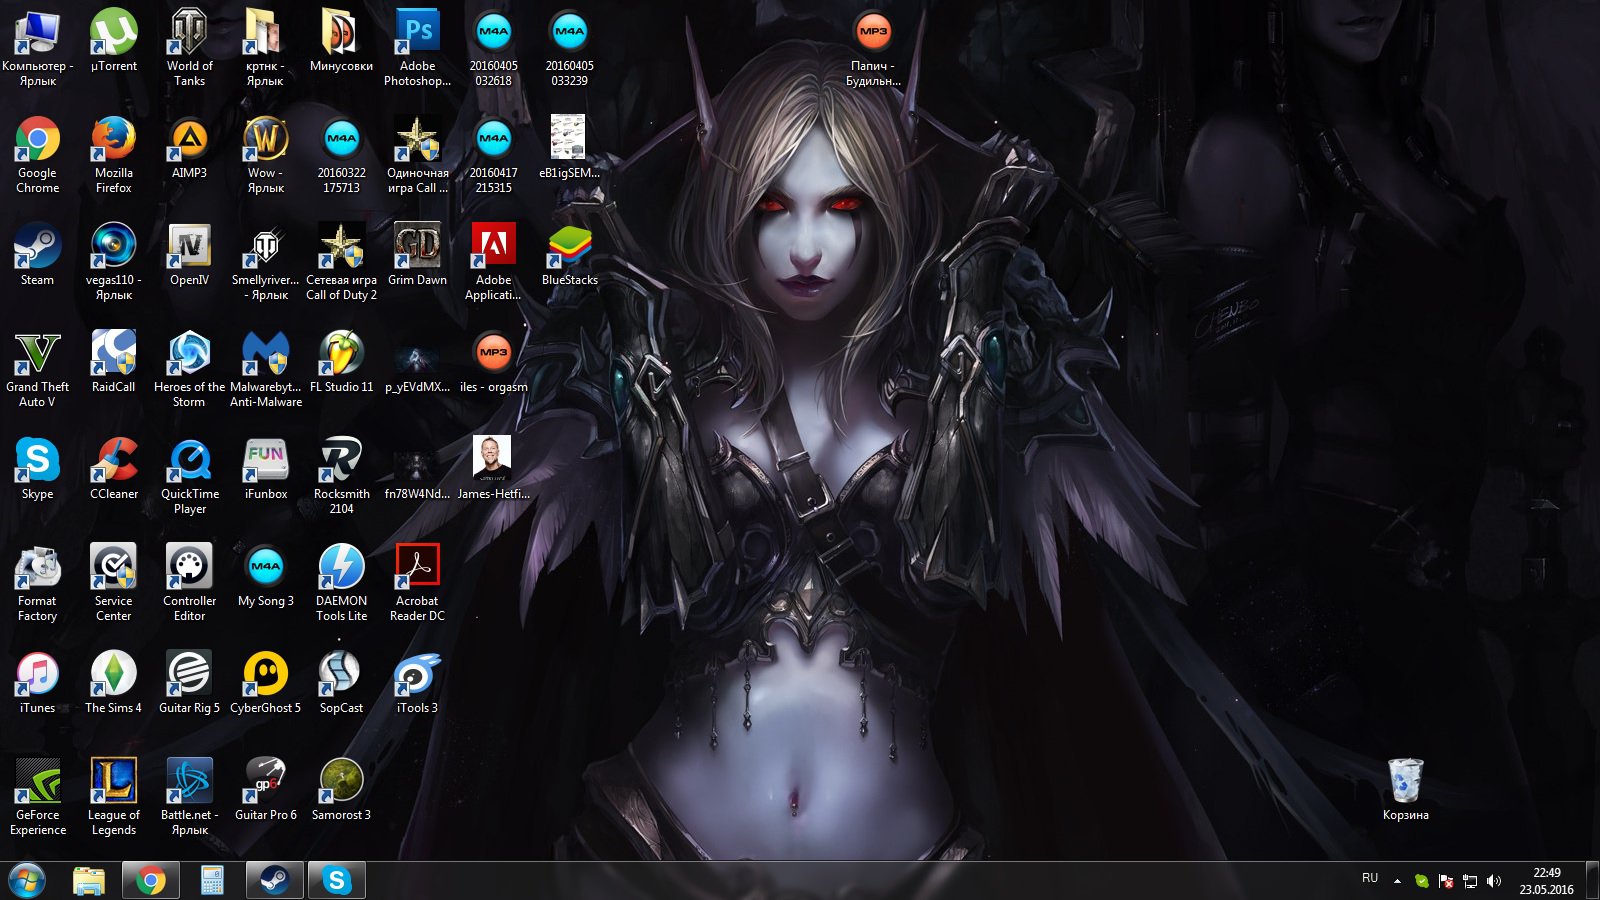Open GeForce Experience icon
1600x900 pixels.
click(x=37, y=781)
